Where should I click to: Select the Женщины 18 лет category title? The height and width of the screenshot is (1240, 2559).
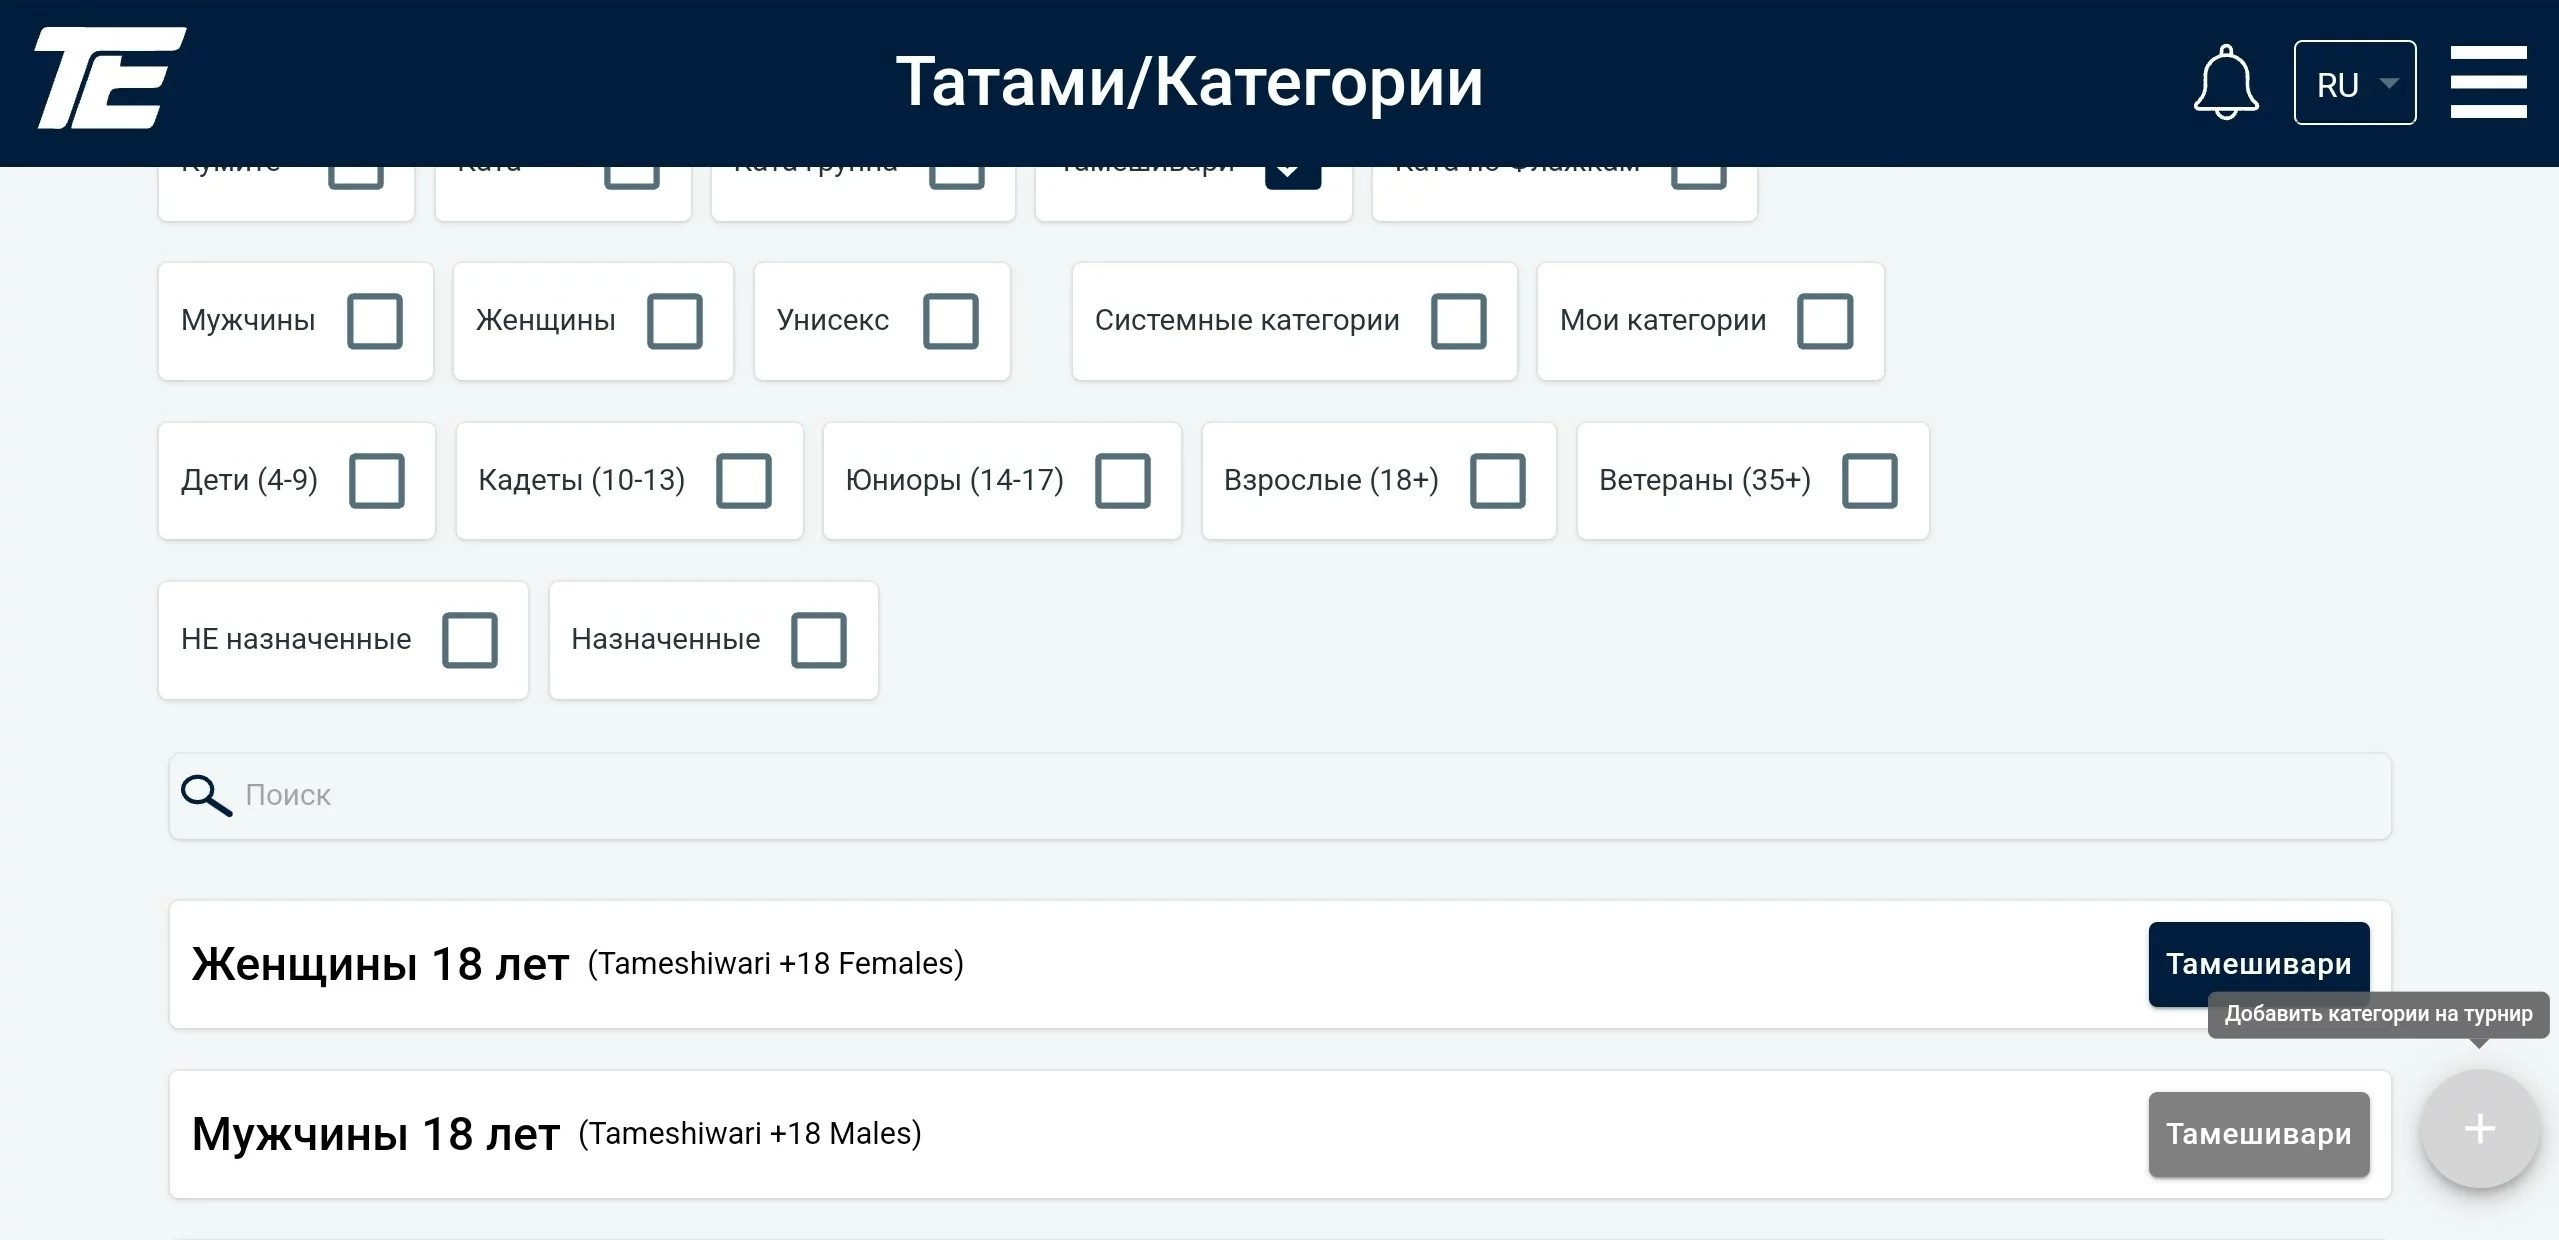coord(380,965)
